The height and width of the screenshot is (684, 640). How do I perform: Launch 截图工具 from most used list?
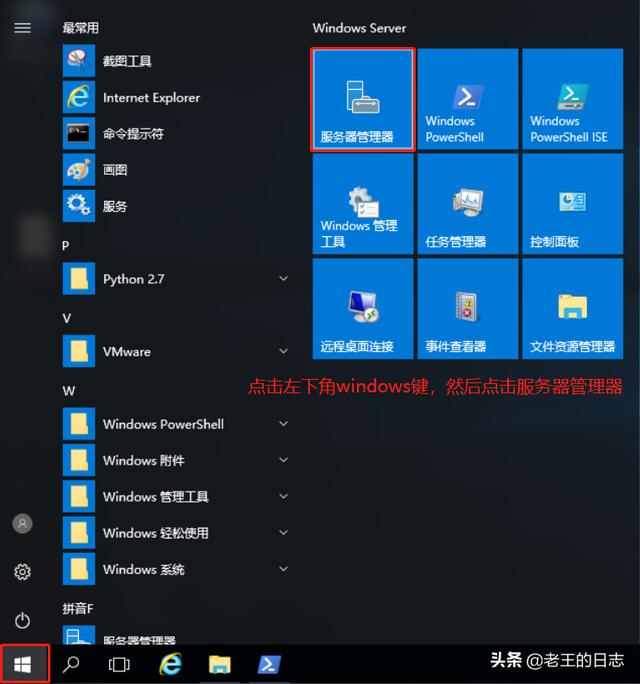point(175,61)
